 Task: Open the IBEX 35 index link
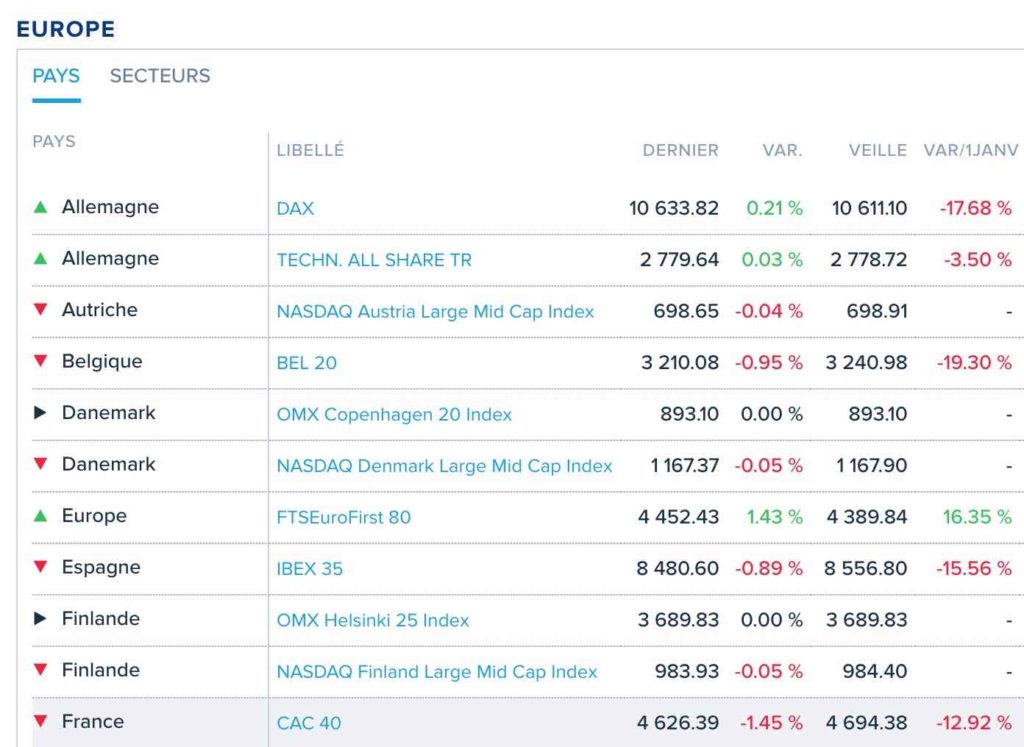[x=310, y=569]
